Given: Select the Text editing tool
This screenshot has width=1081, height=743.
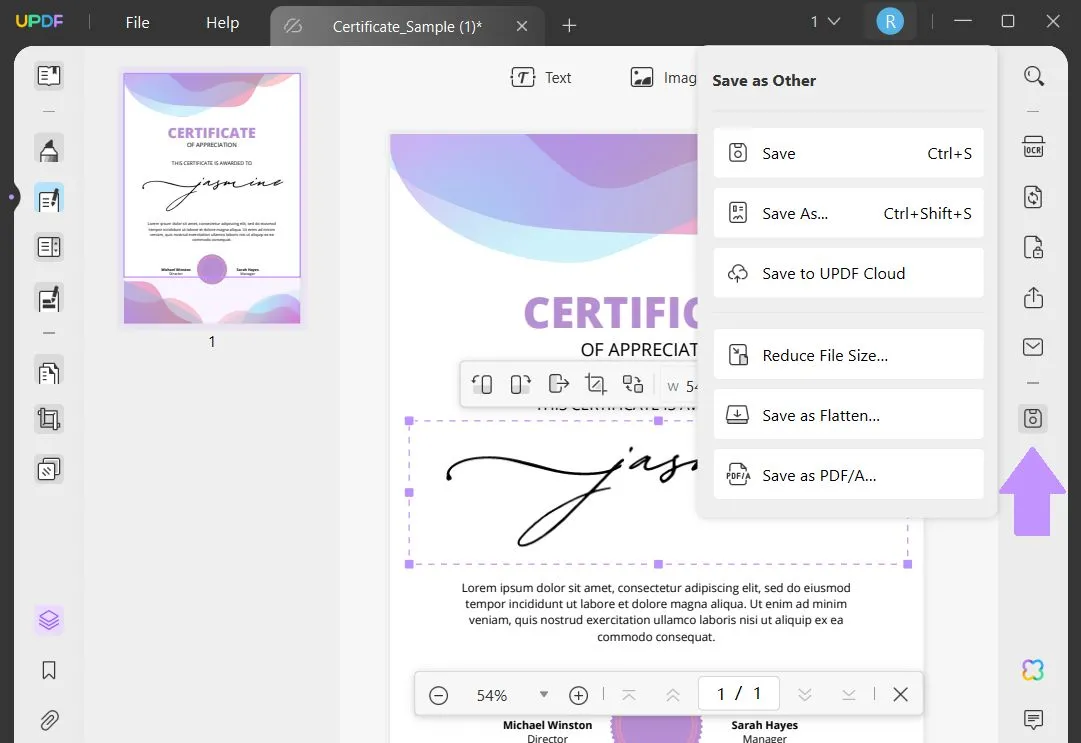Looking at the screenshot, I should pyautogui.click(x=541, y=78).
